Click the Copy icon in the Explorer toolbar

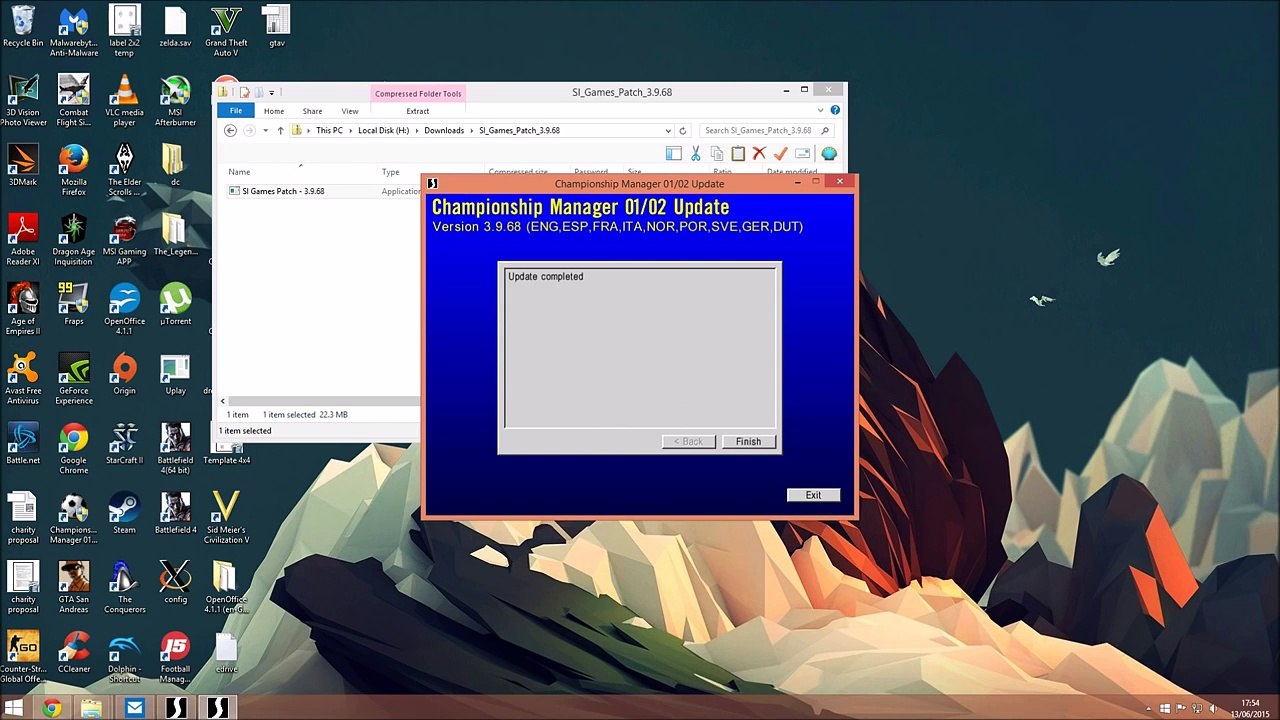(717, 153)
